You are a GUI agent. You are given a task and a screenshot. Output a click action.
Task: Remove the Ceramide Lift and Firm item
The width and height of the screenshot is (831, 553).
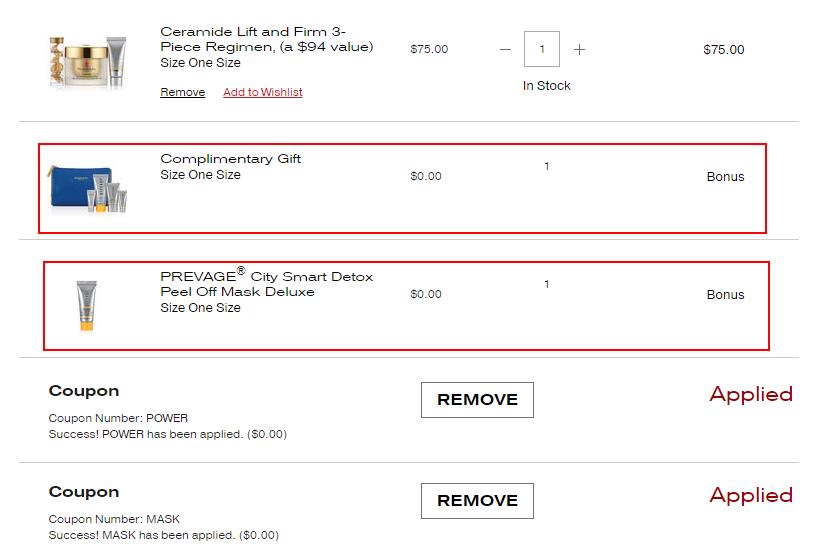tap(182, 92)
